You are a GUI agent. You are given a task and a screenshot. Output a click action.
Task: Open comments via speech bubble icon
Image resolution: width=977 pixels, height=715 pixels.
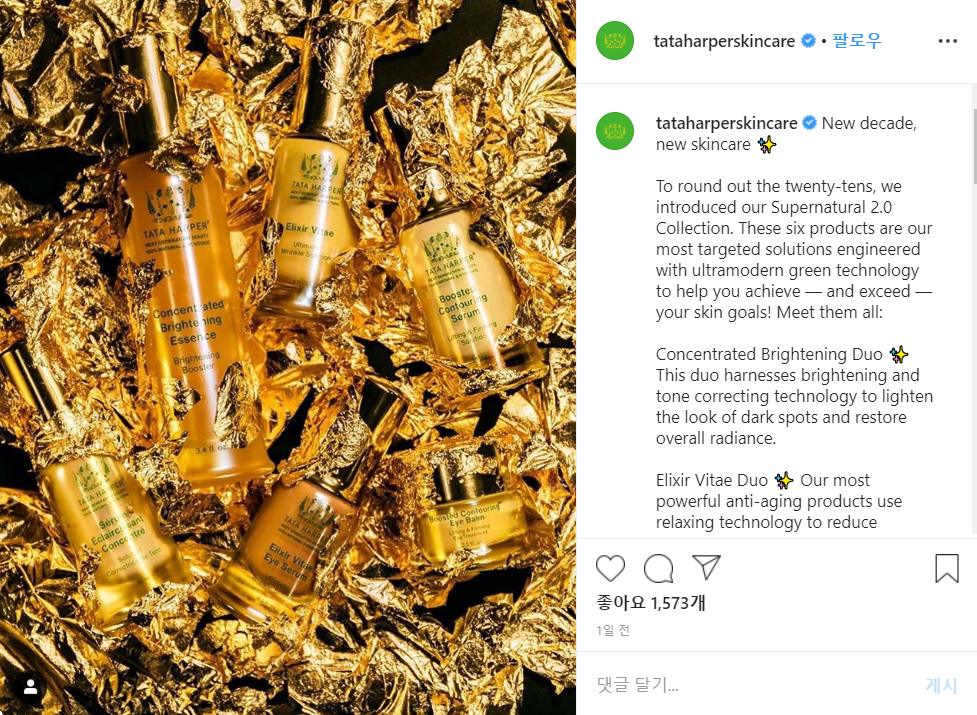click(x=658, y=568)
